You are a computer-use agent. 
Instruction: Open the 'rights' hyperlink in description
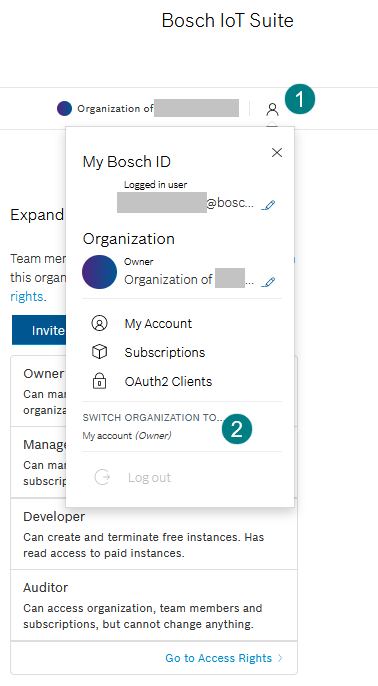tap(26, 297)
